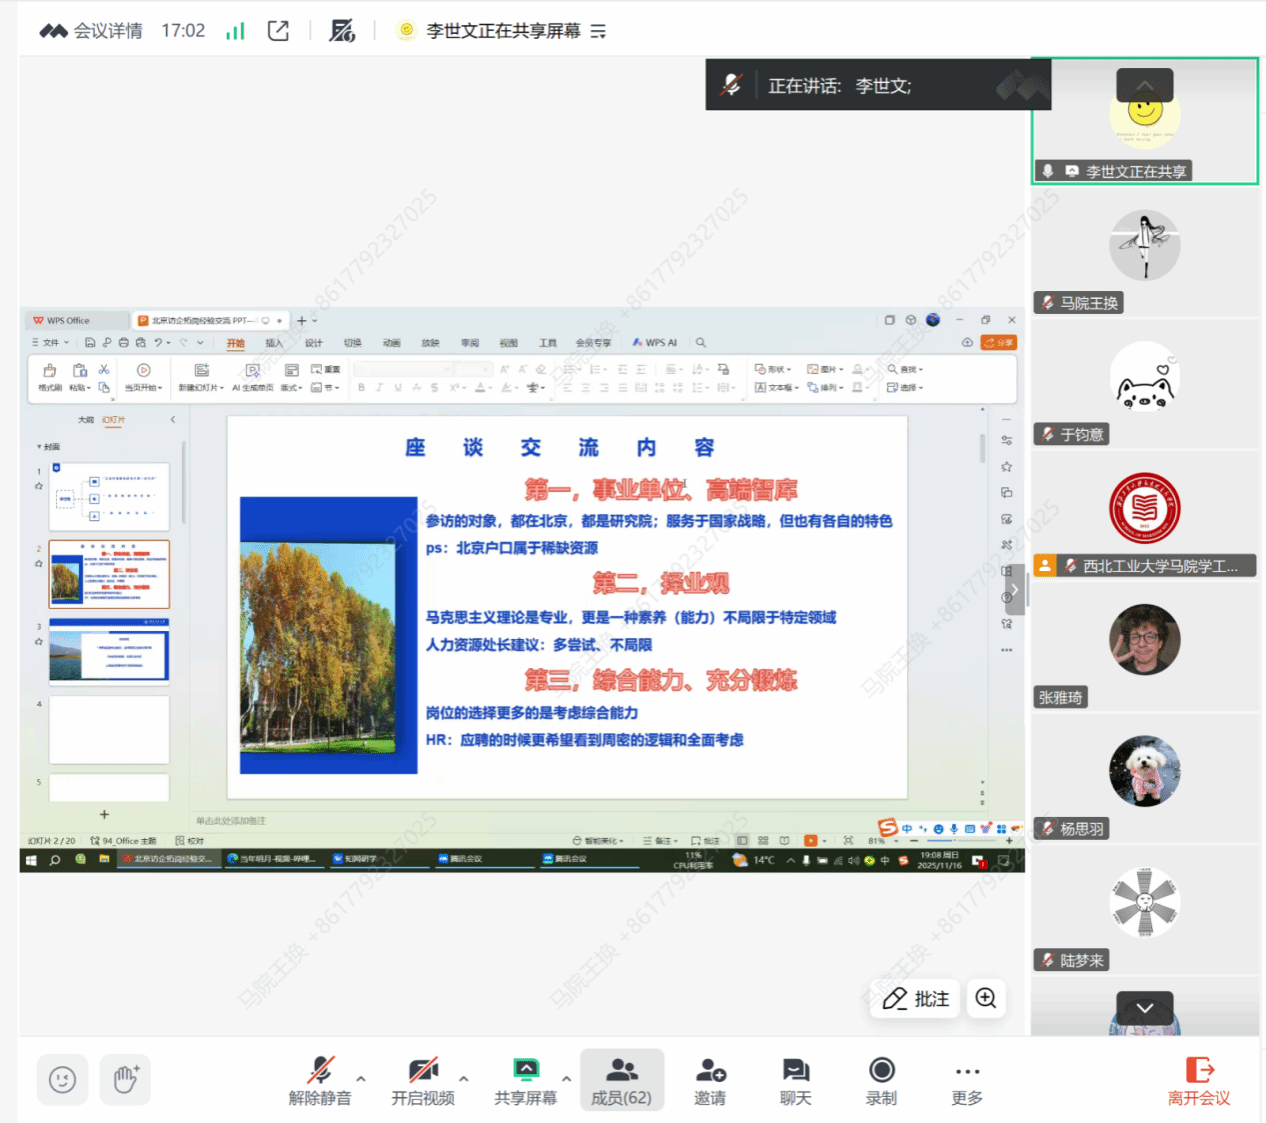This screenshot has height=1123, width=1266.
Task: Select 张雅琦's participant video tile
Action: [x=1144, y=647]
